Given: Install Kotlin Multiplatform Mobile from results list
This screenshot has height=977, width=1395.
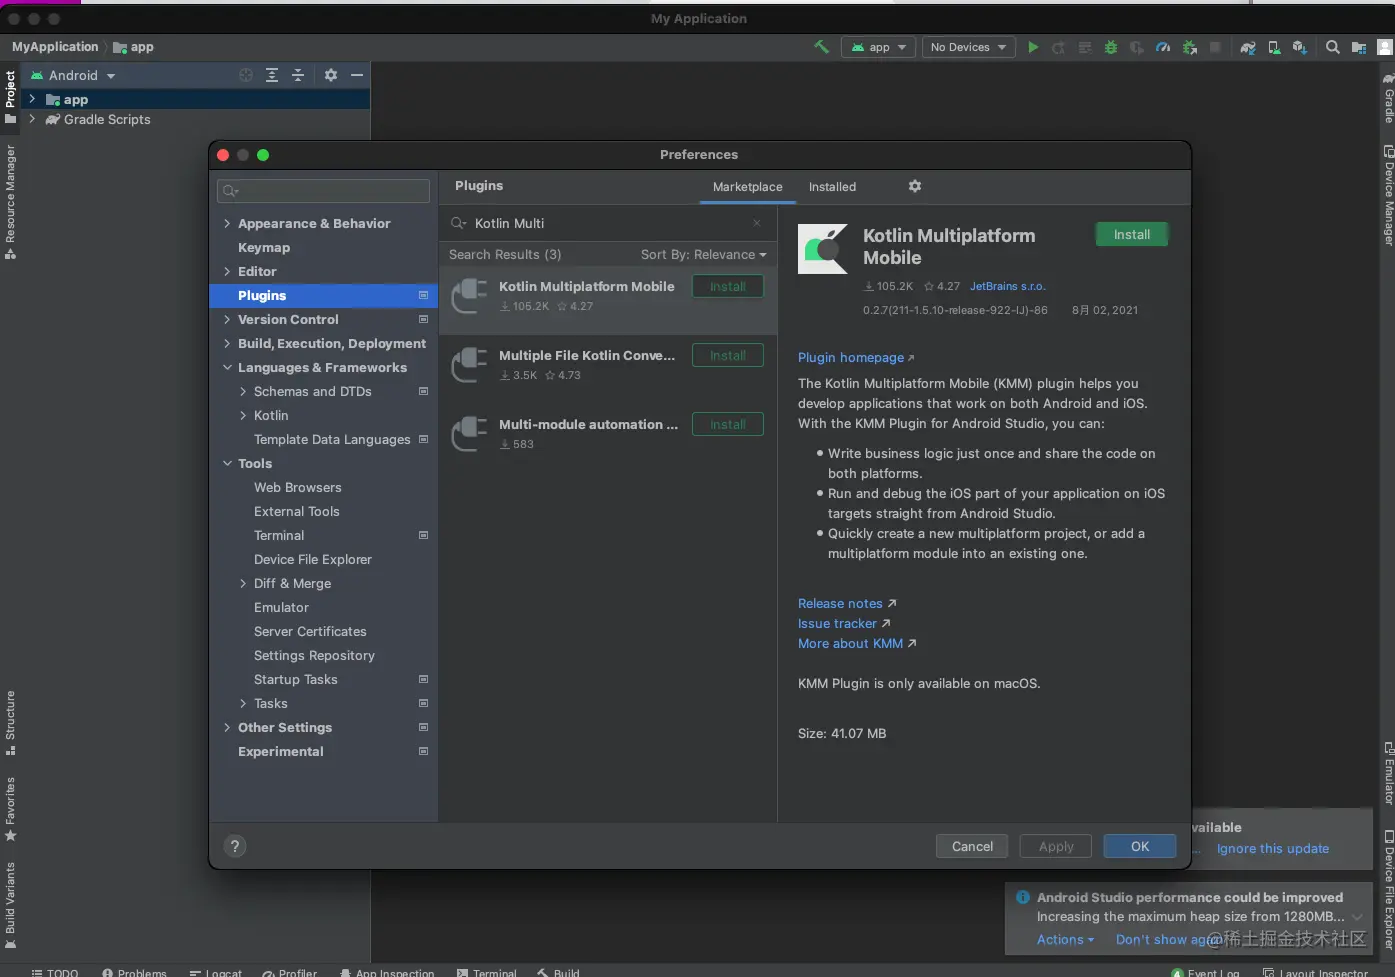Looking at the screenshot, I should tap(727, 286).
